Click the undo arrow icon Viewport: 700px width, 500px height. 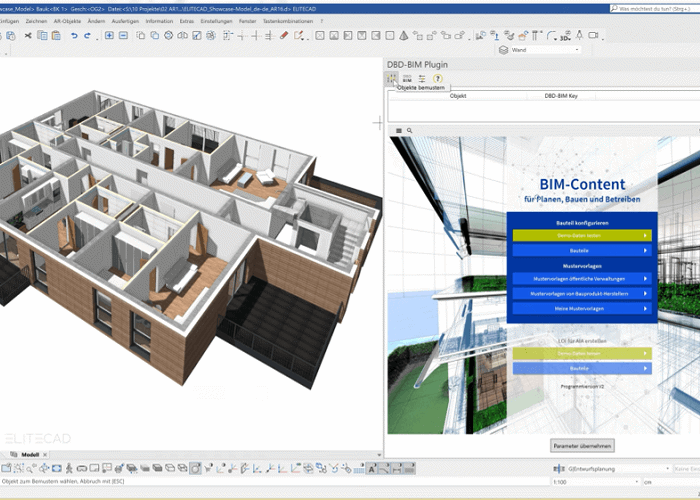[74, 35]
